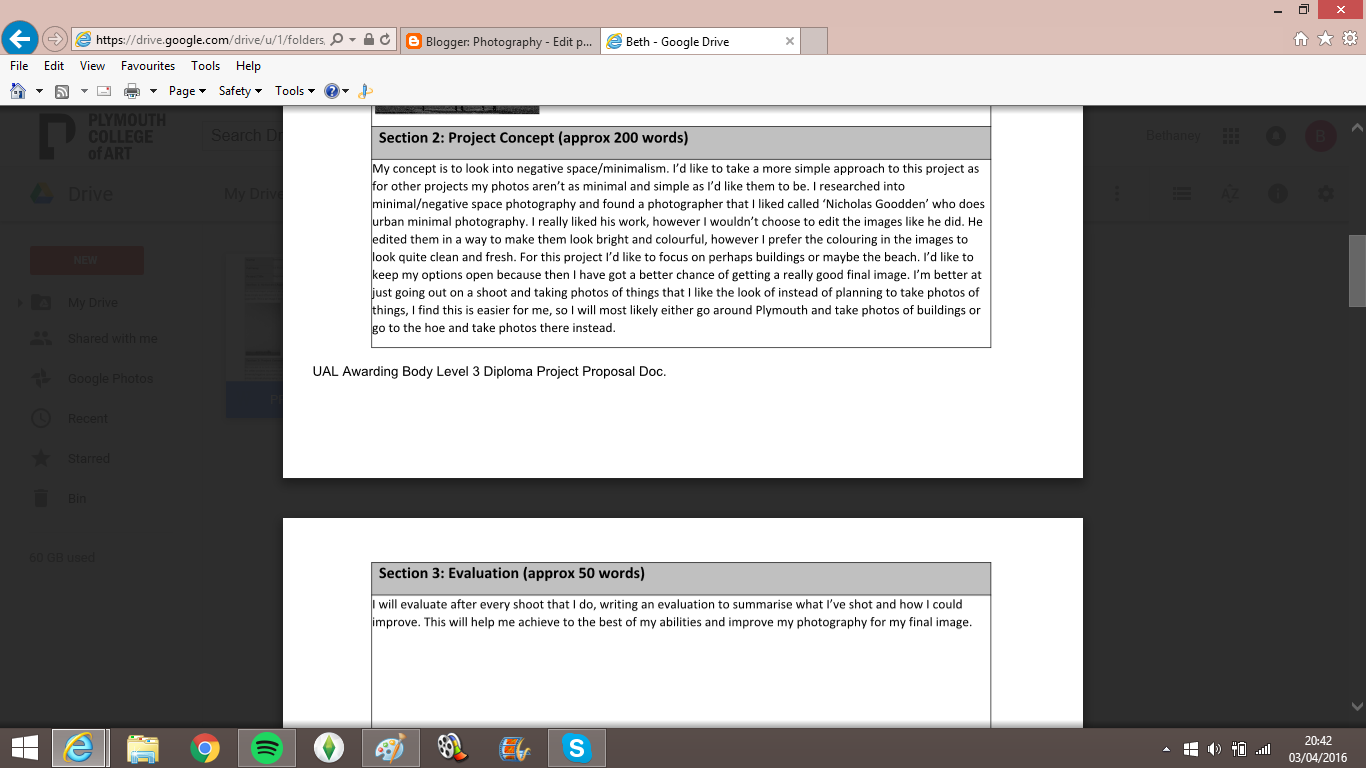Open the File menu
Screen dimensions: 1366x768
point(19,66)
